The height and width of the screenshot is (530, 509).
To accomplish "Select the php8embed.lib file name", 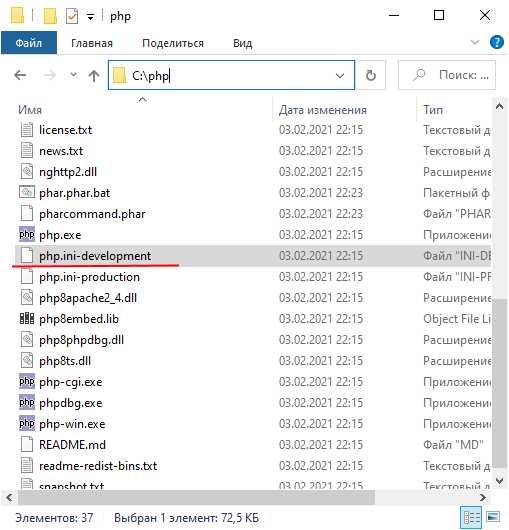I will point(79,319).
